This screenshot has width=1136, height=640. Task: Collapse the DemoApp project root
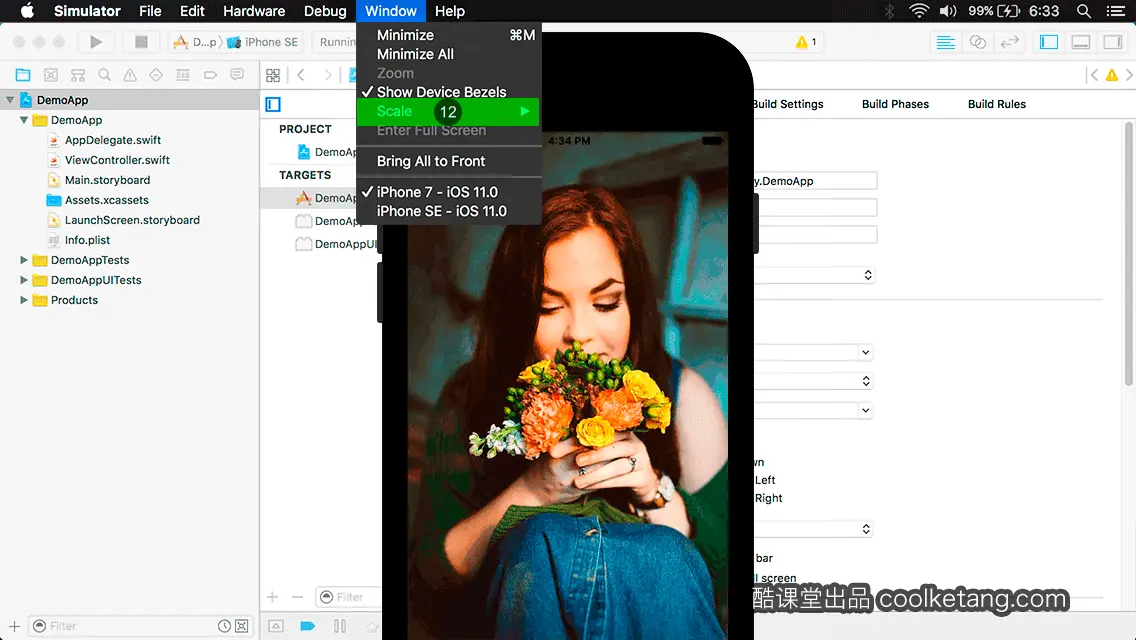pyautogui.click(x=10, y=100)
